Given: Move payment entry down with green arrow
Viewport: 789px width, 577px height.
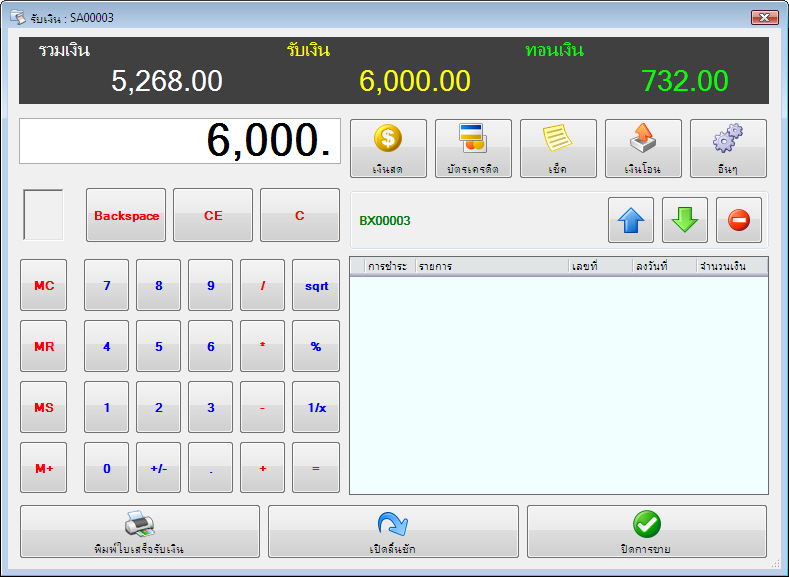Looking at the screenshot, I should coord(685,220).
